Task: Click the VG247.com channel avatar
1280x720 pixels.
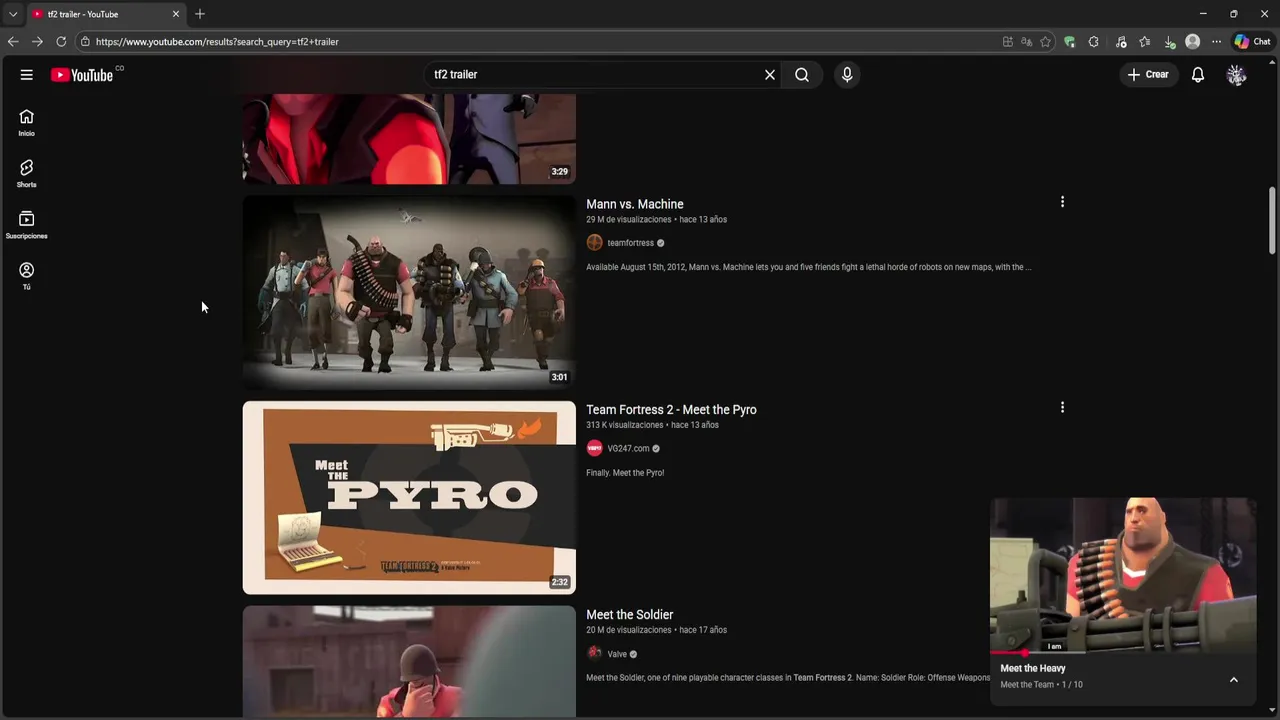Action: point(595,449)
